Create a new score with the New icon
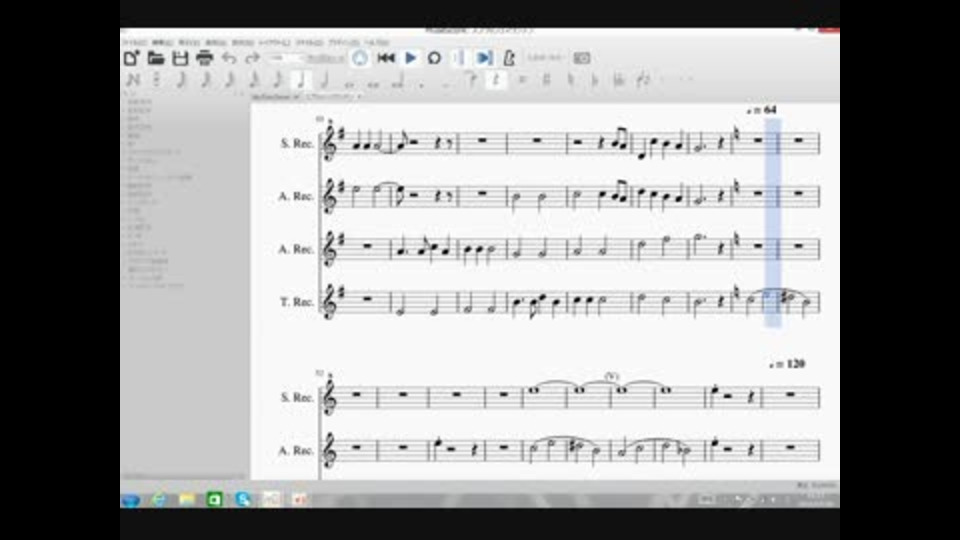 131,58
